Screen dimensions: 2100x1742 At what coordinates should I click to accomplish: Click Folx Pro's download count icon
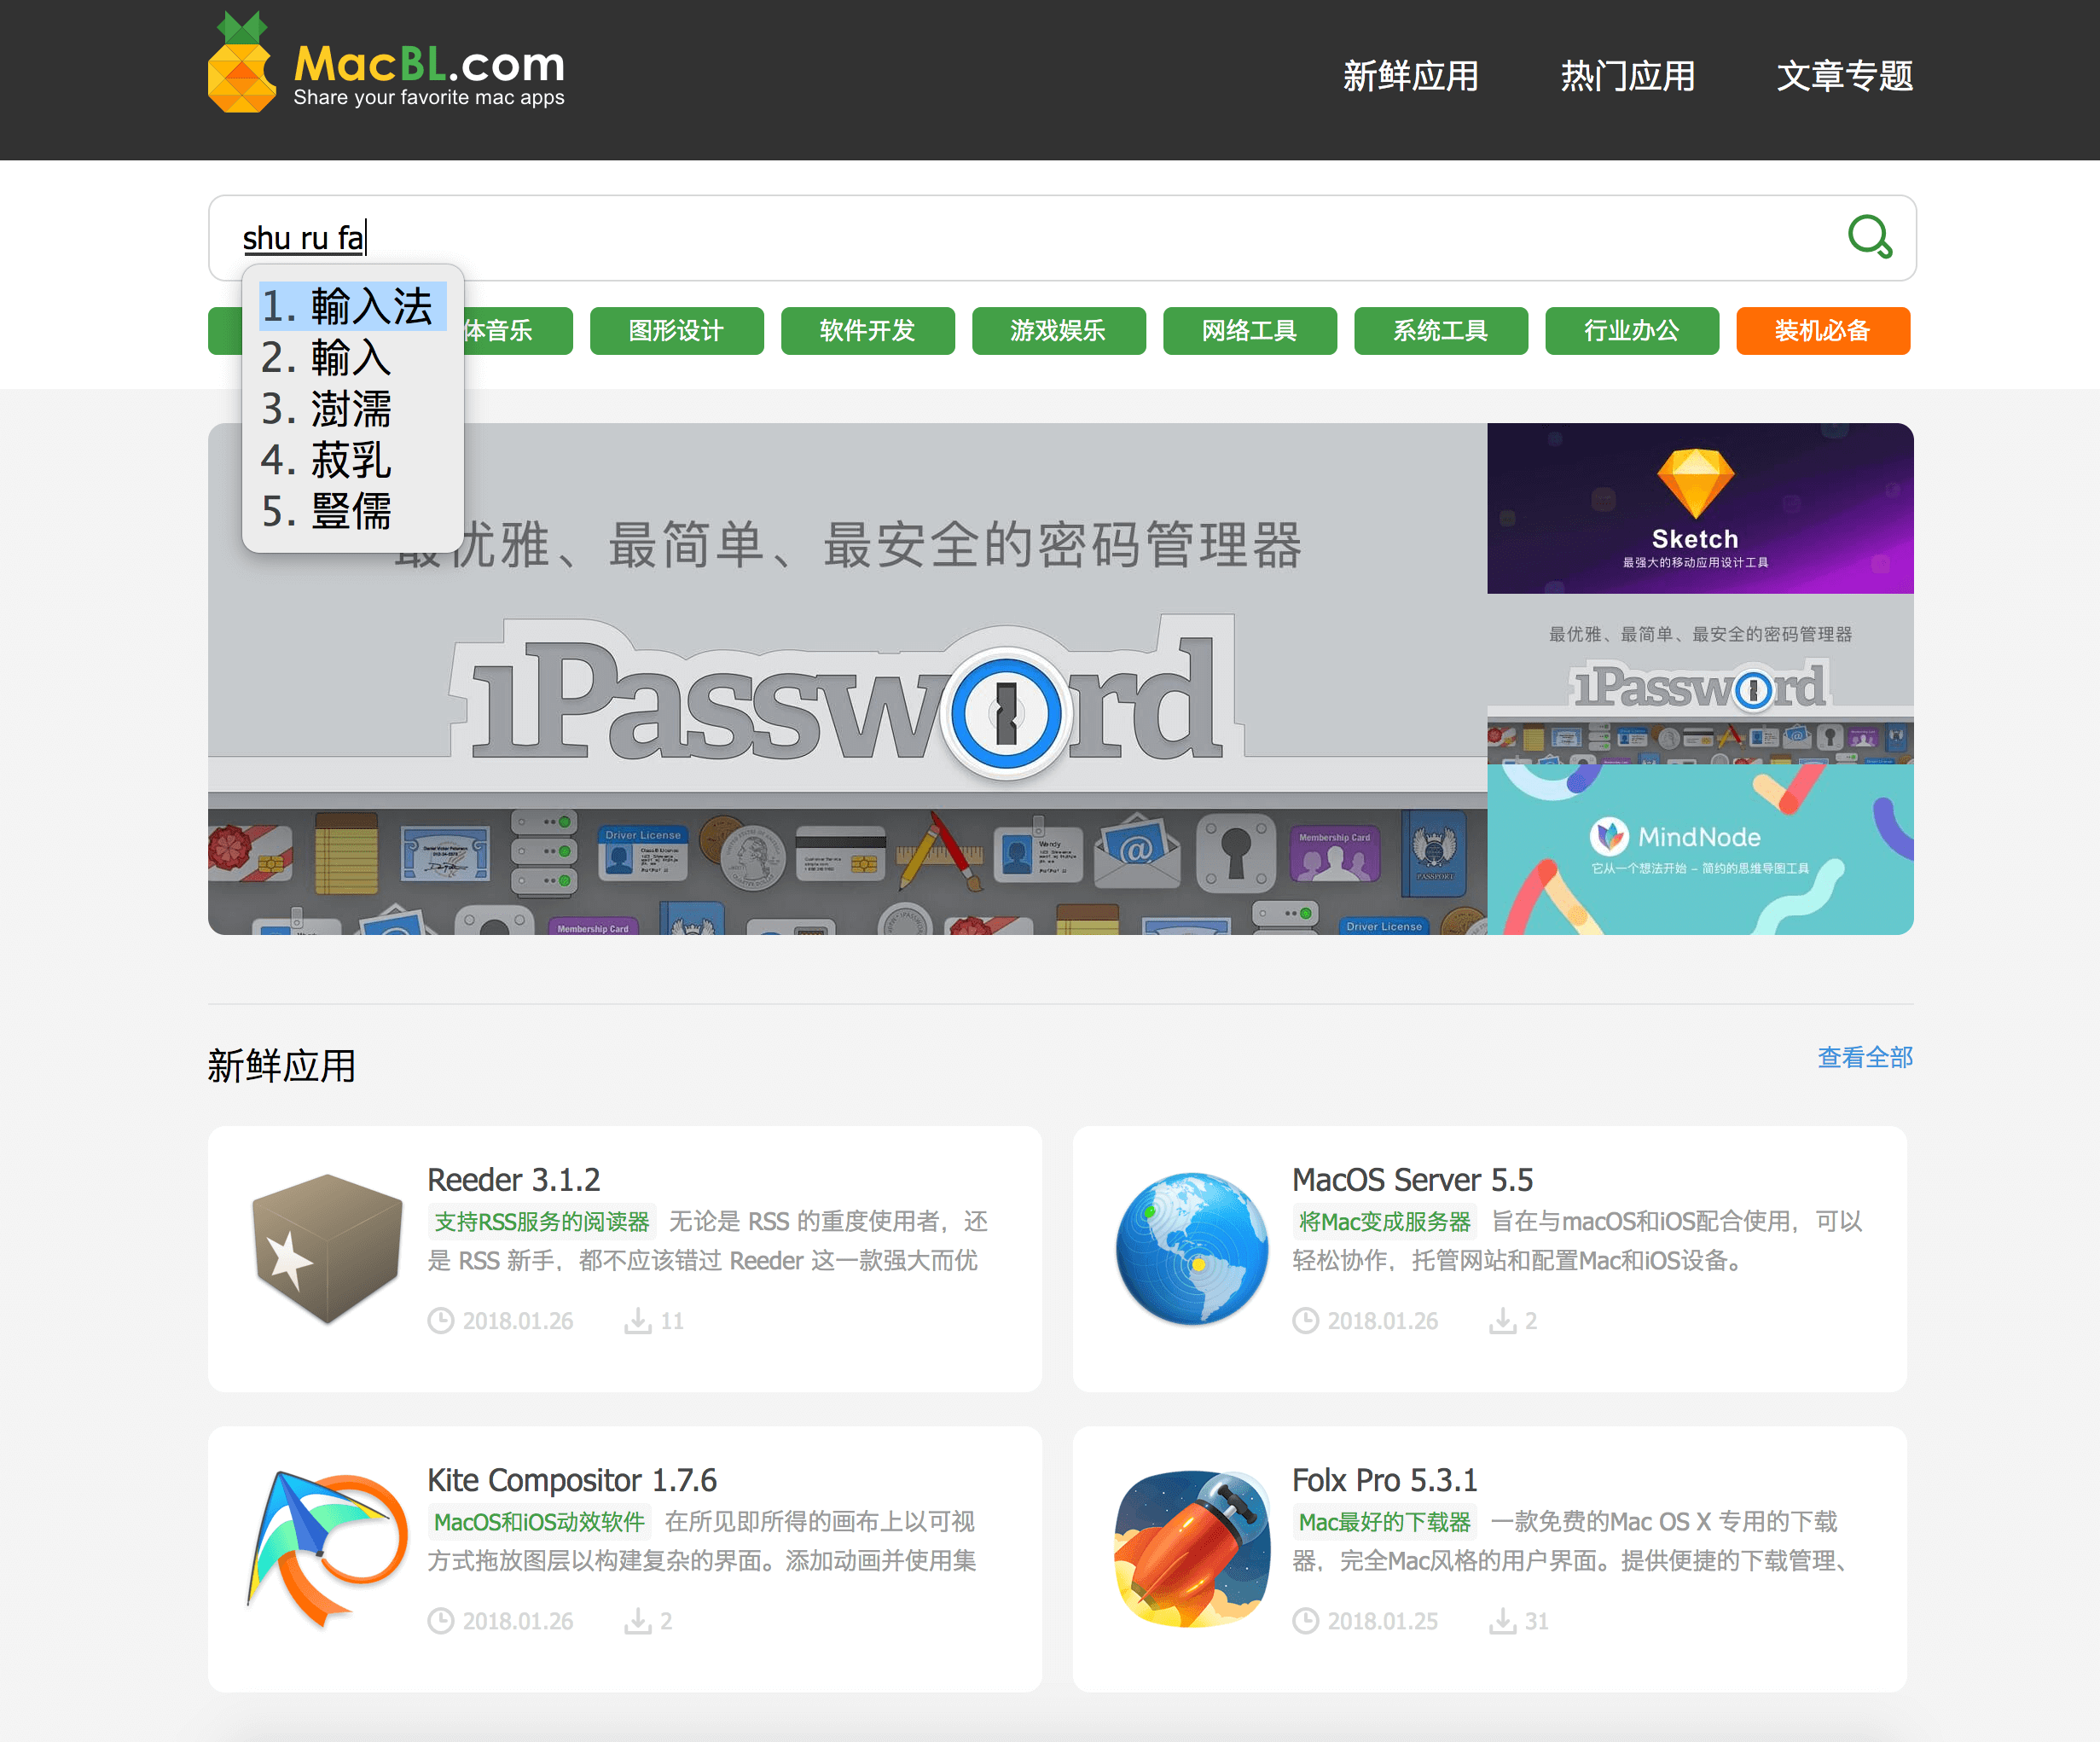click(1502, 1621)
